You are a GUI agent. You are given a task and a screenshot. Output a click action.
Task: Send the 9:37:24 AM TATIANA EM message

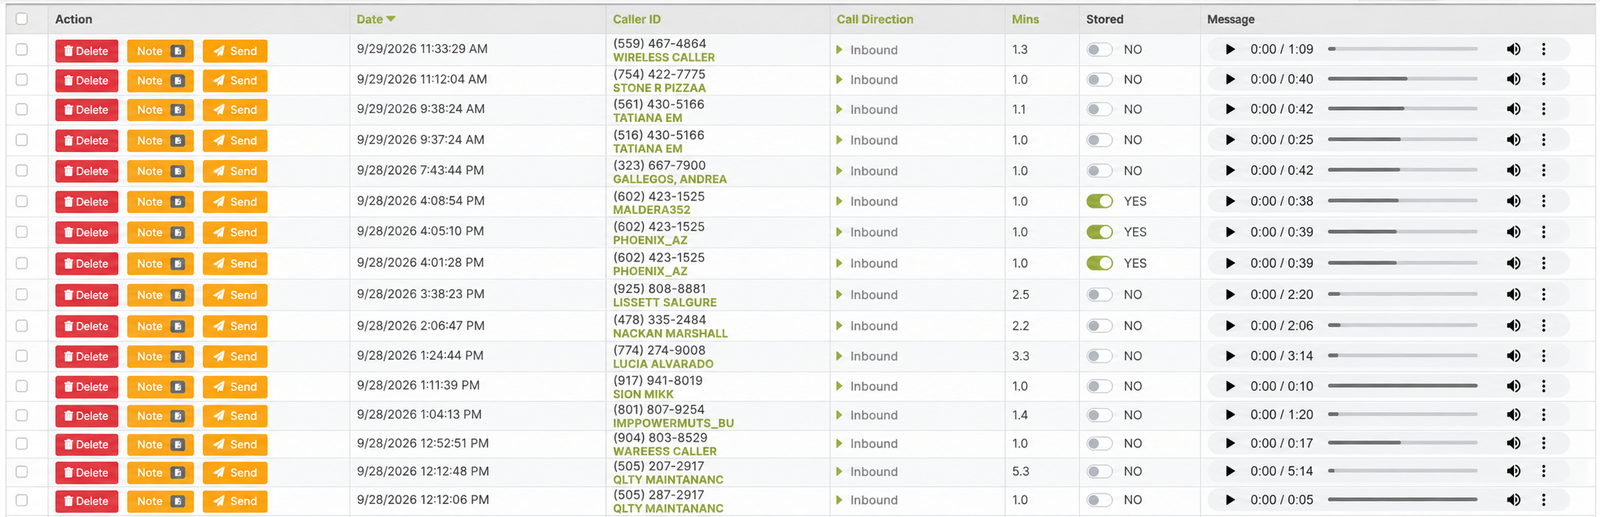(235, 140)
